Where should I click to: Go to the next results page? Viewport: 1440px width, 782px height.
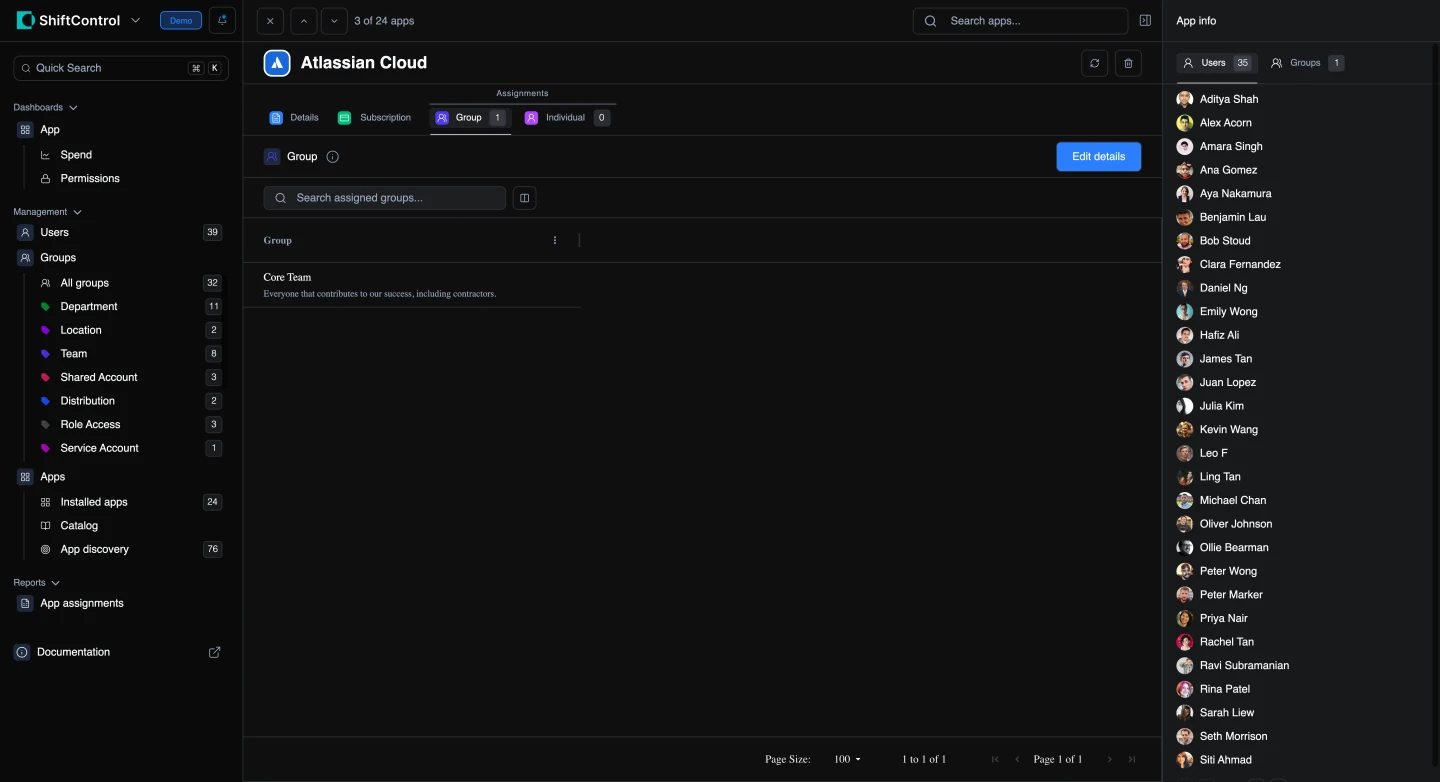pos(1109,759)
